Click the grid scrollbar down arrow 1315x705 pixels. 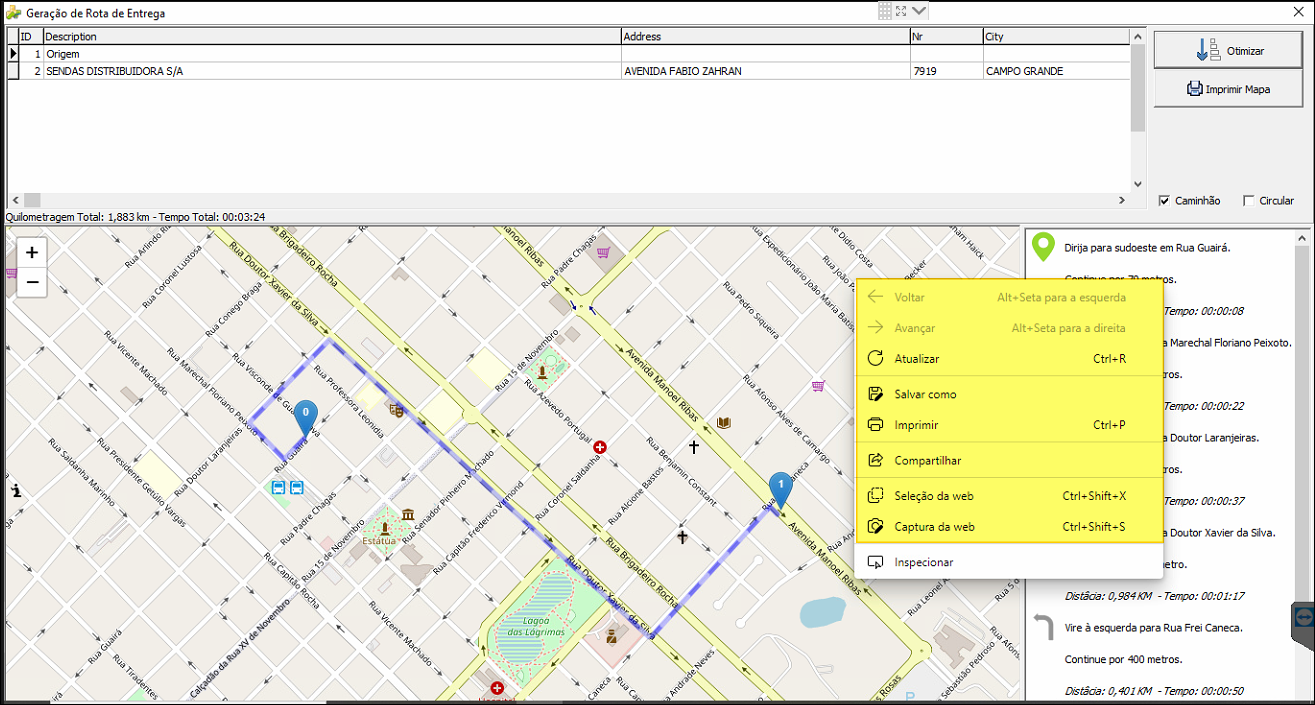click(x=1138, y=185)
